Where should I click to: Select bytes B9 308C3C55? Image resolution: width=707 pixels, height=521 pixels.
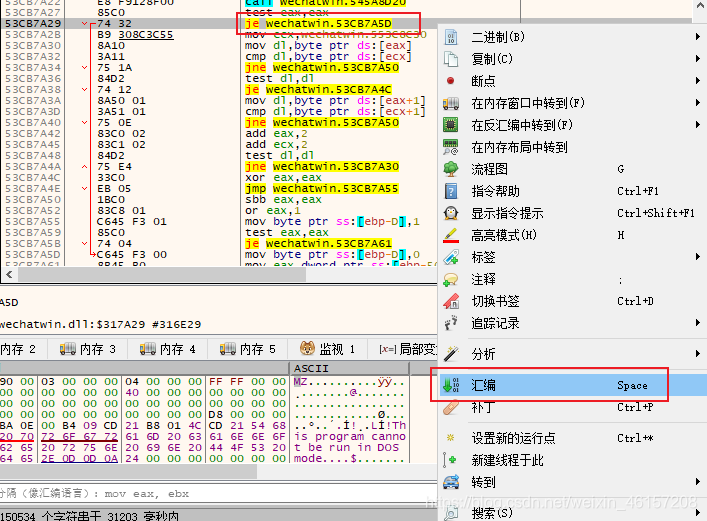135,35
